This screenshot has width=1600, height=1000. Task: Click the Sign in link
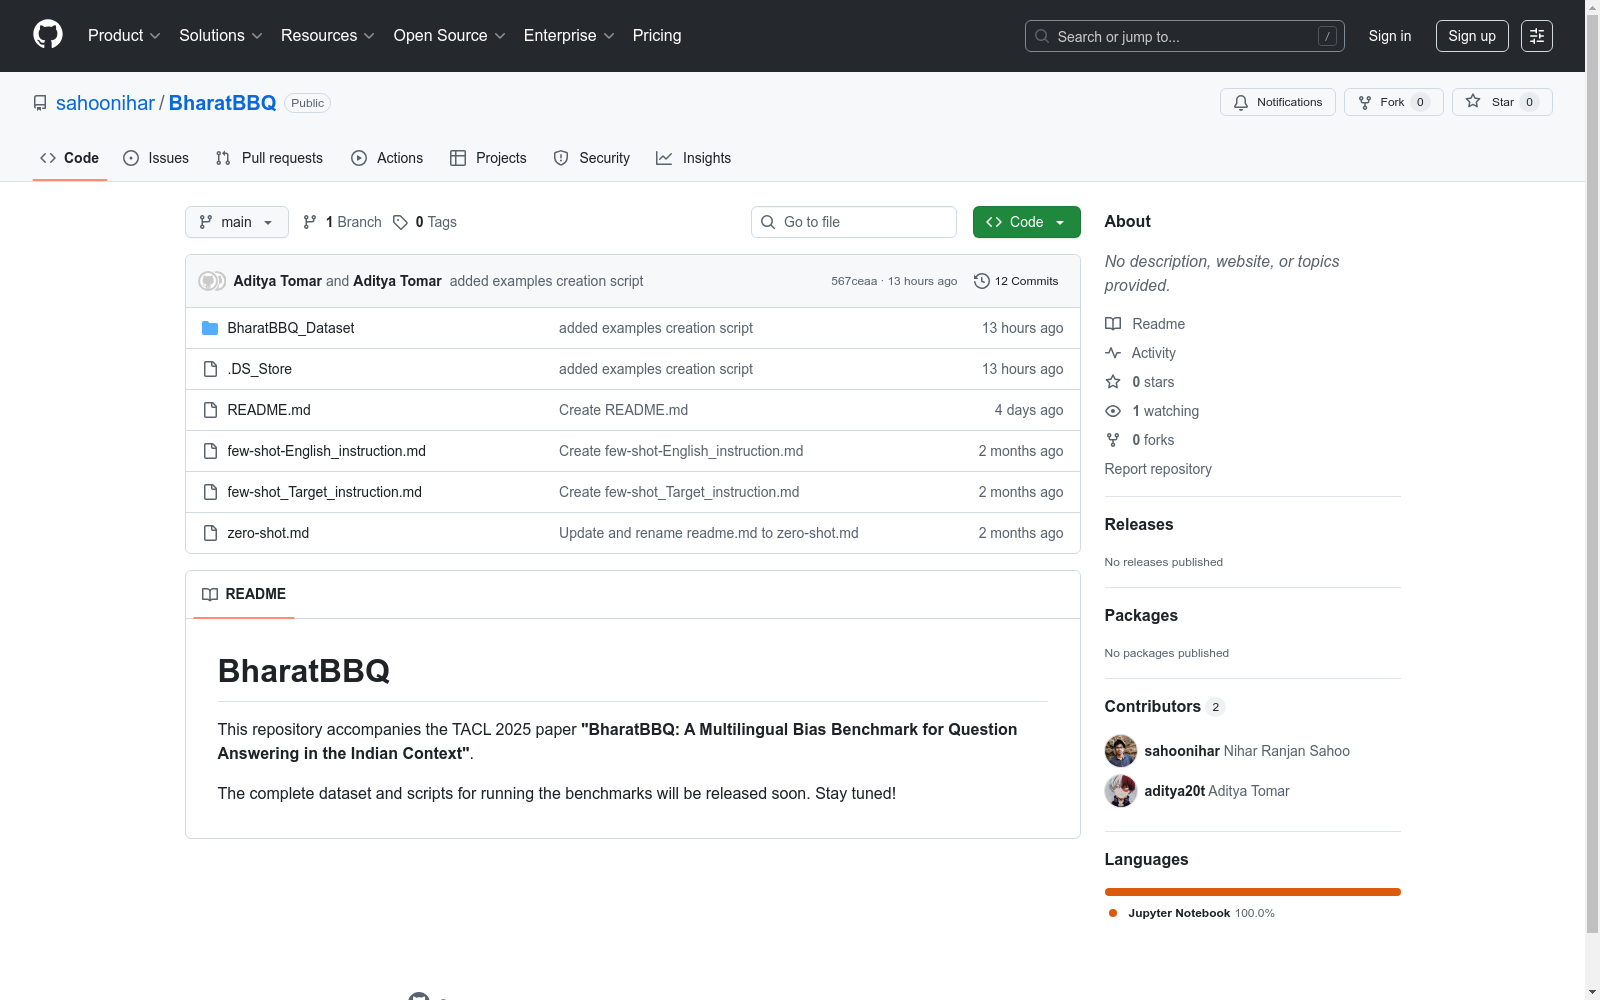(1390, 36)
